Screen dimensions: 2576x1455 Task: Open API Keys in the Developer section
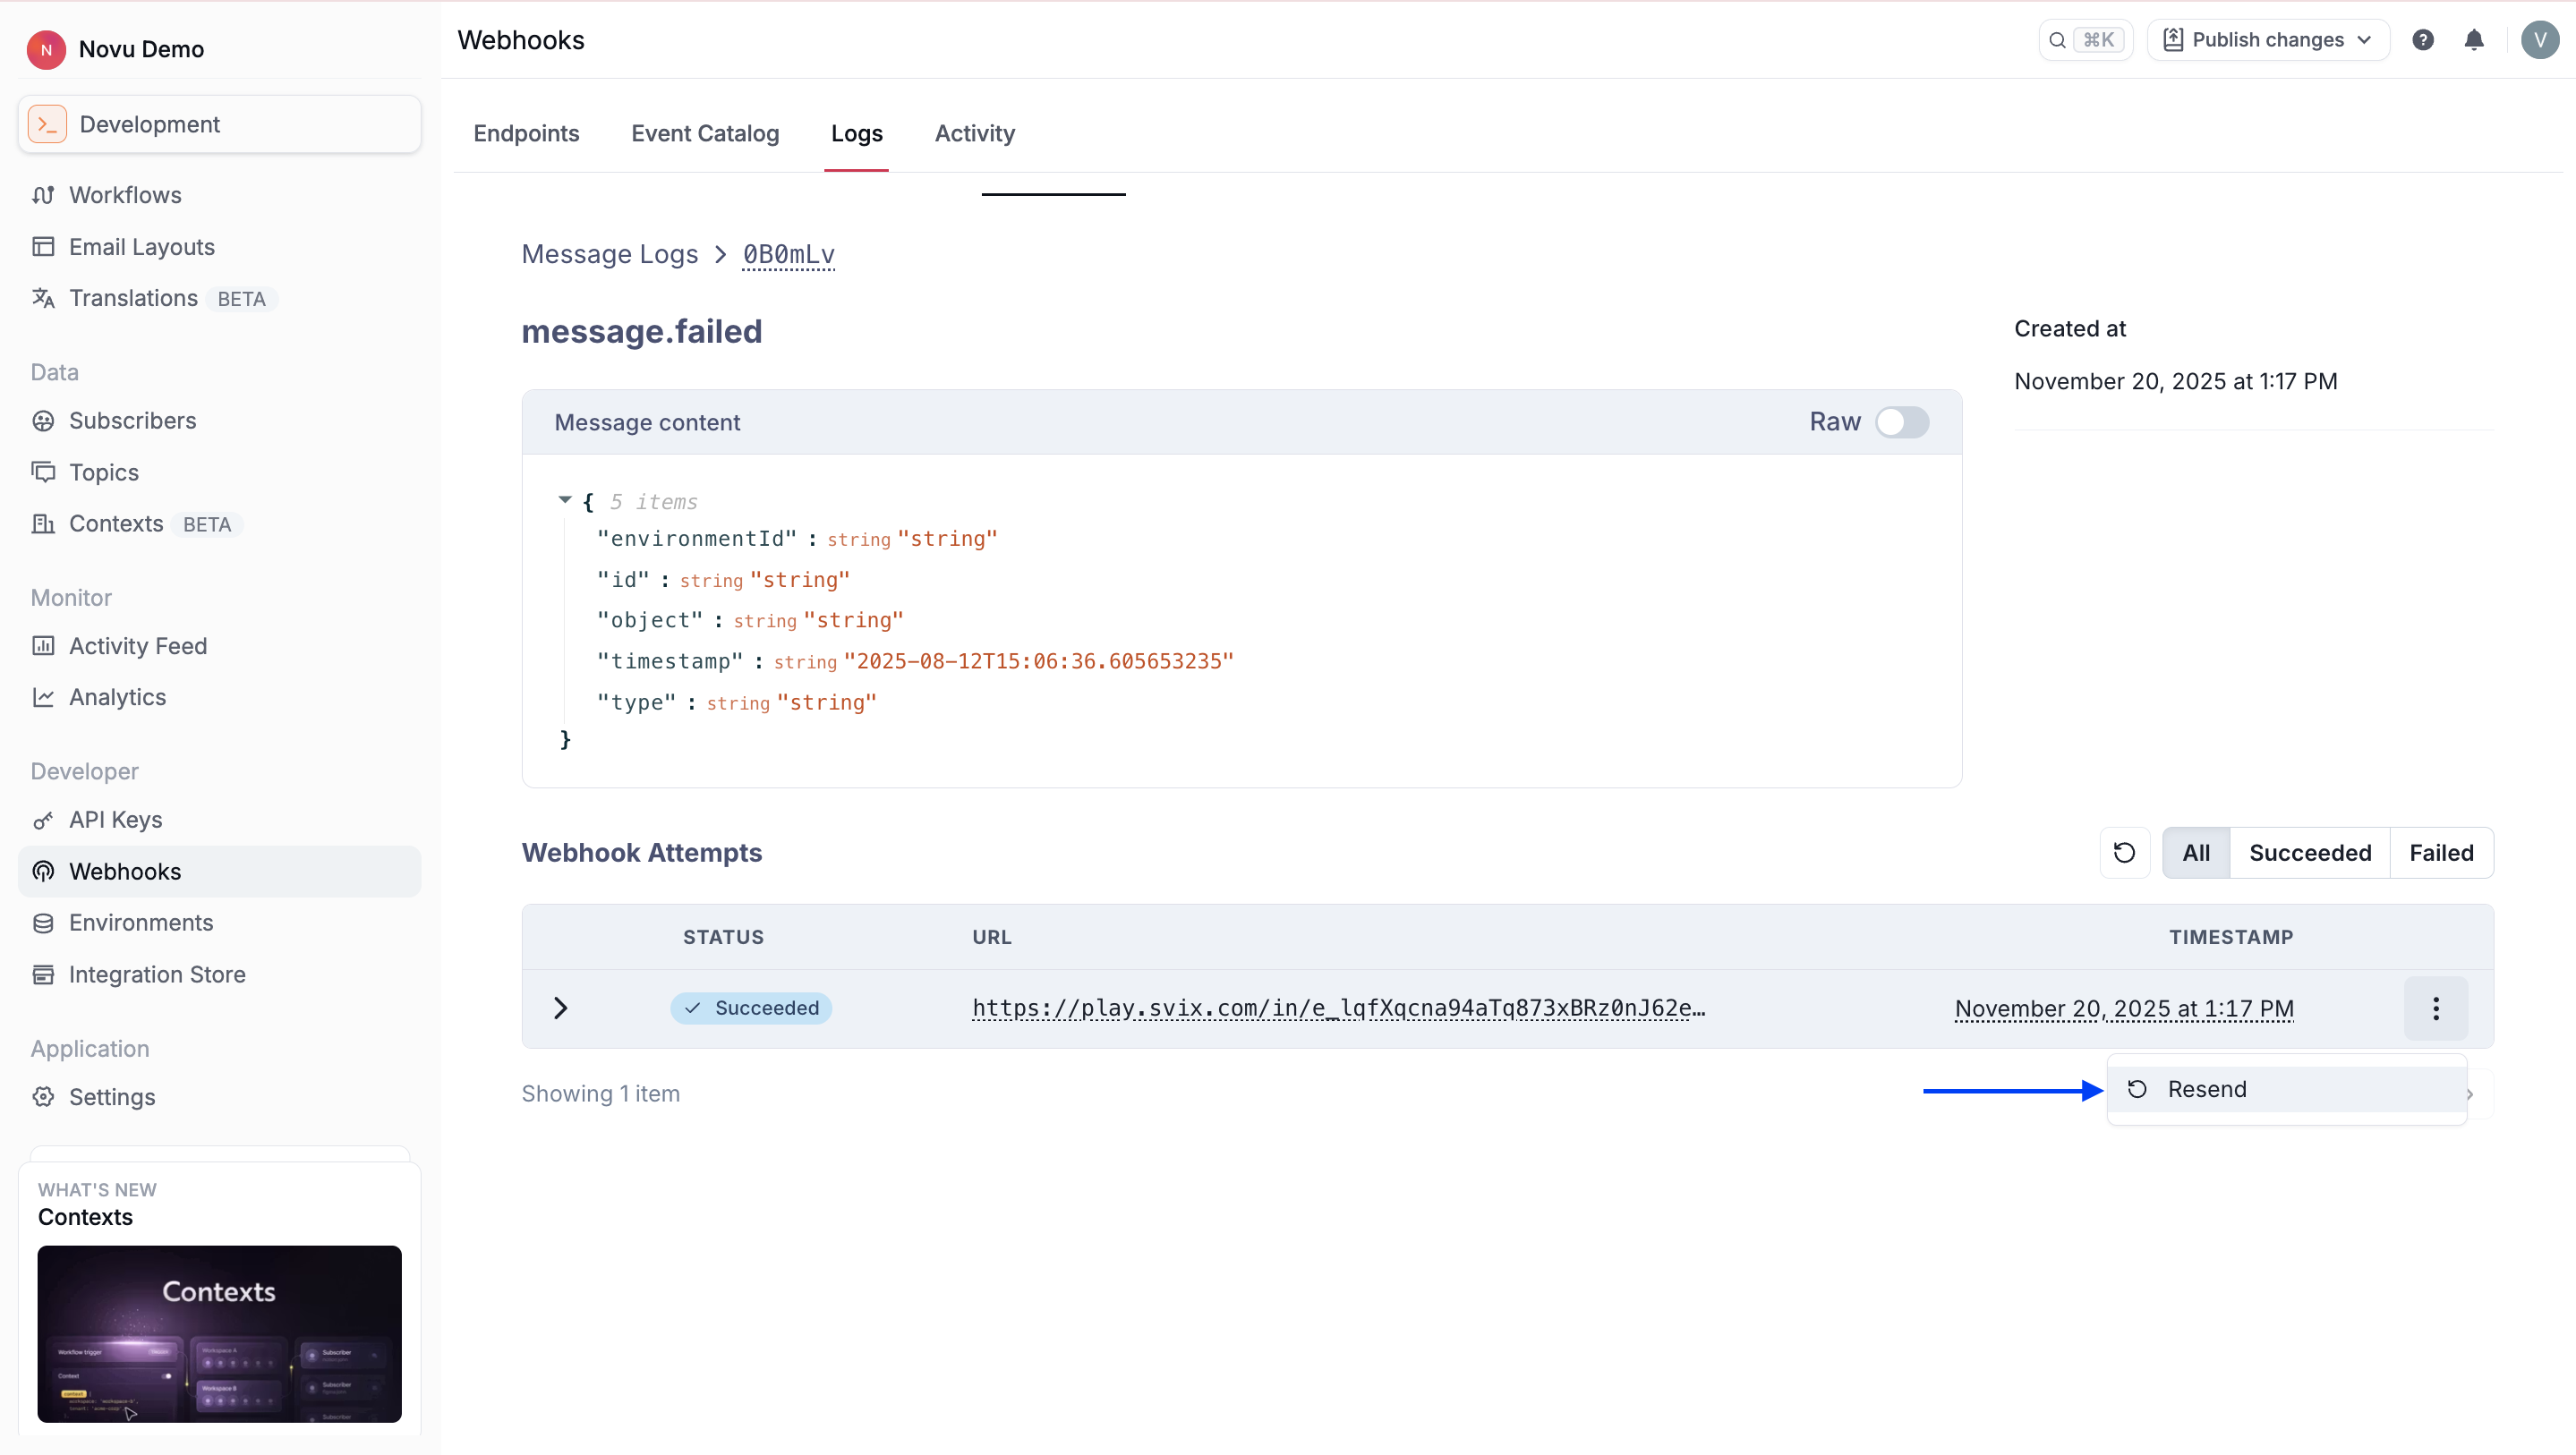point(115,820)
